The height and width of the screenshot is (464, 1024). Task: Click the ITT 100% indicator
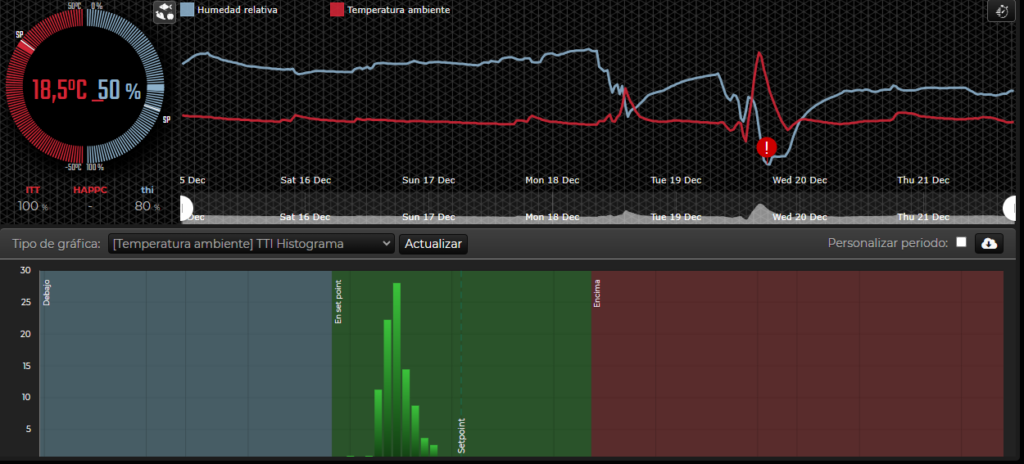[x=33, y=199]
